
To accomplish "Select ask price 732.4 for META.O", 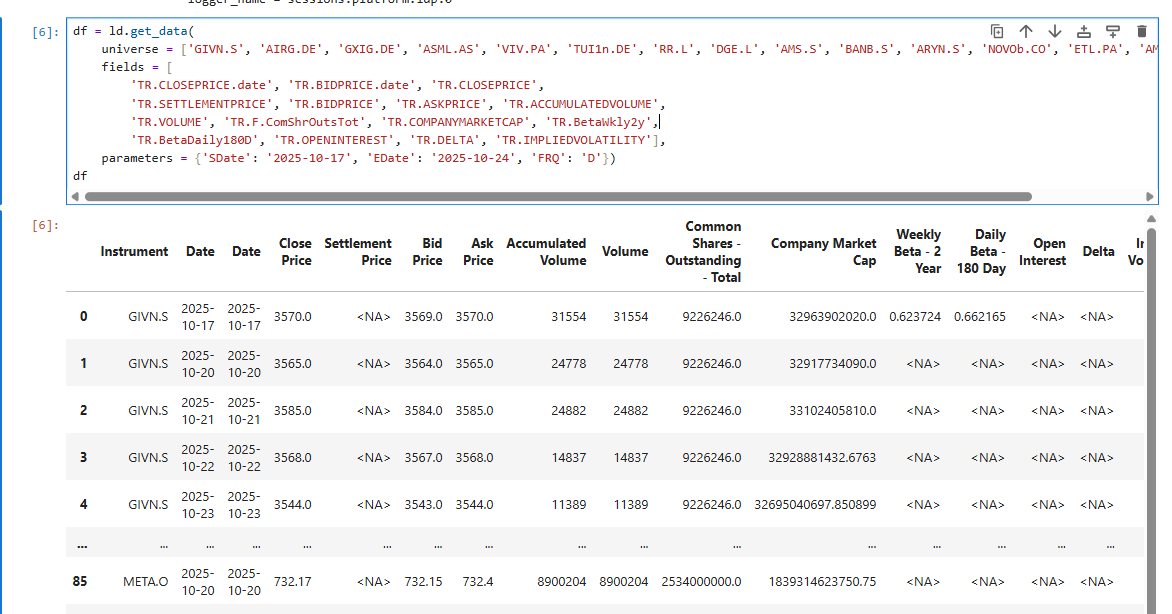I will [478, 582].
